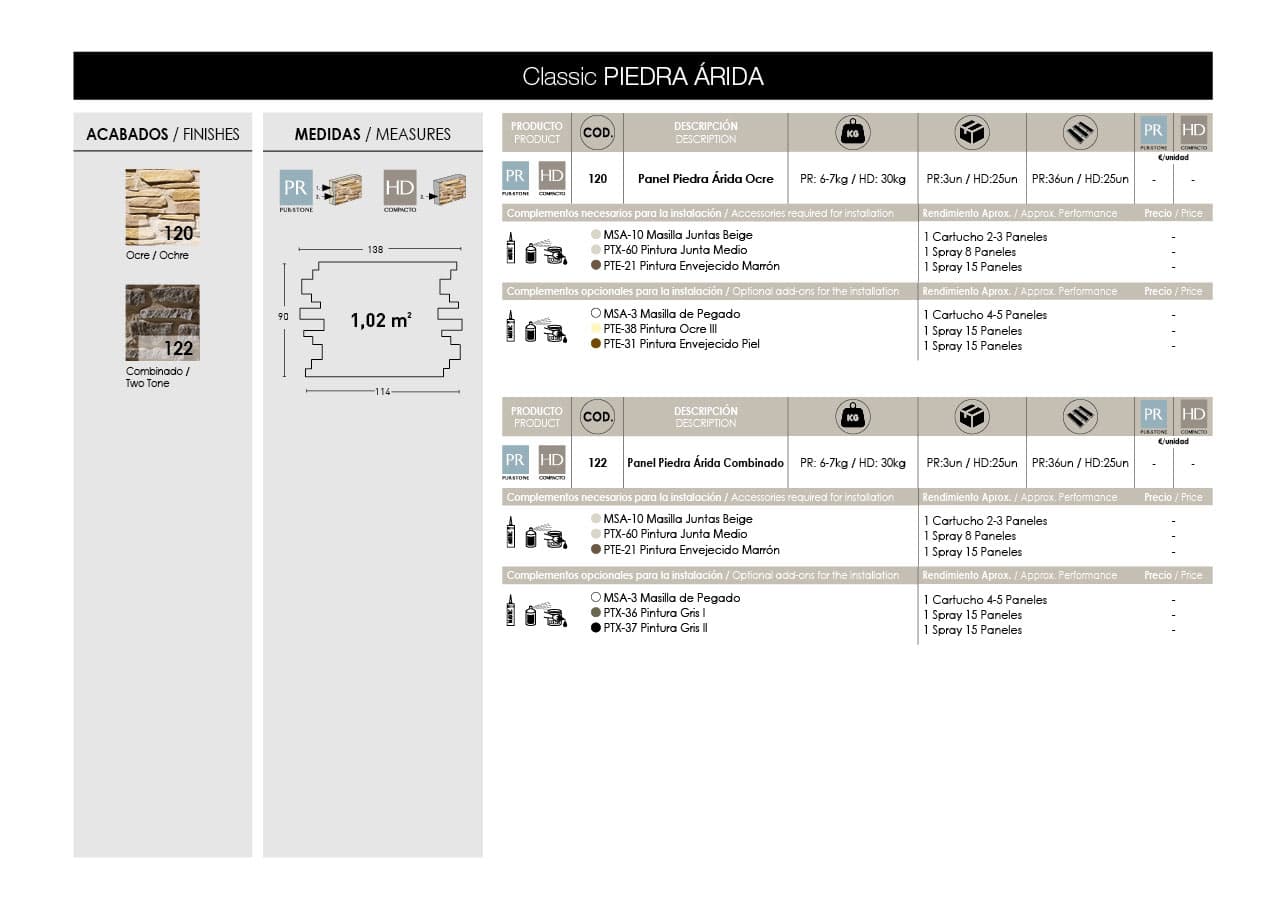
Task: Click Panel Piedra Árida Ocre description
Action: (706, 179)
